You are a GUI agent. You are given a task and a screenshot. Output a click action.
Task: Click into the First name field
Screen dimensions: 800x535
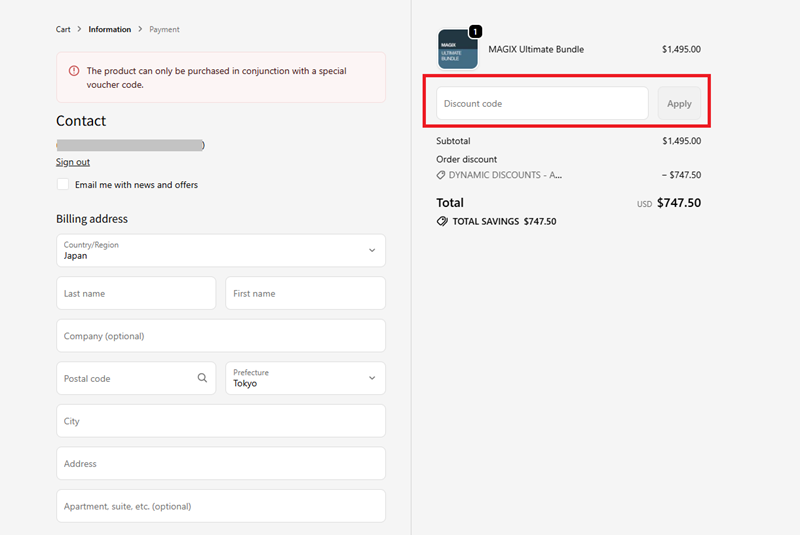point(305,293)
